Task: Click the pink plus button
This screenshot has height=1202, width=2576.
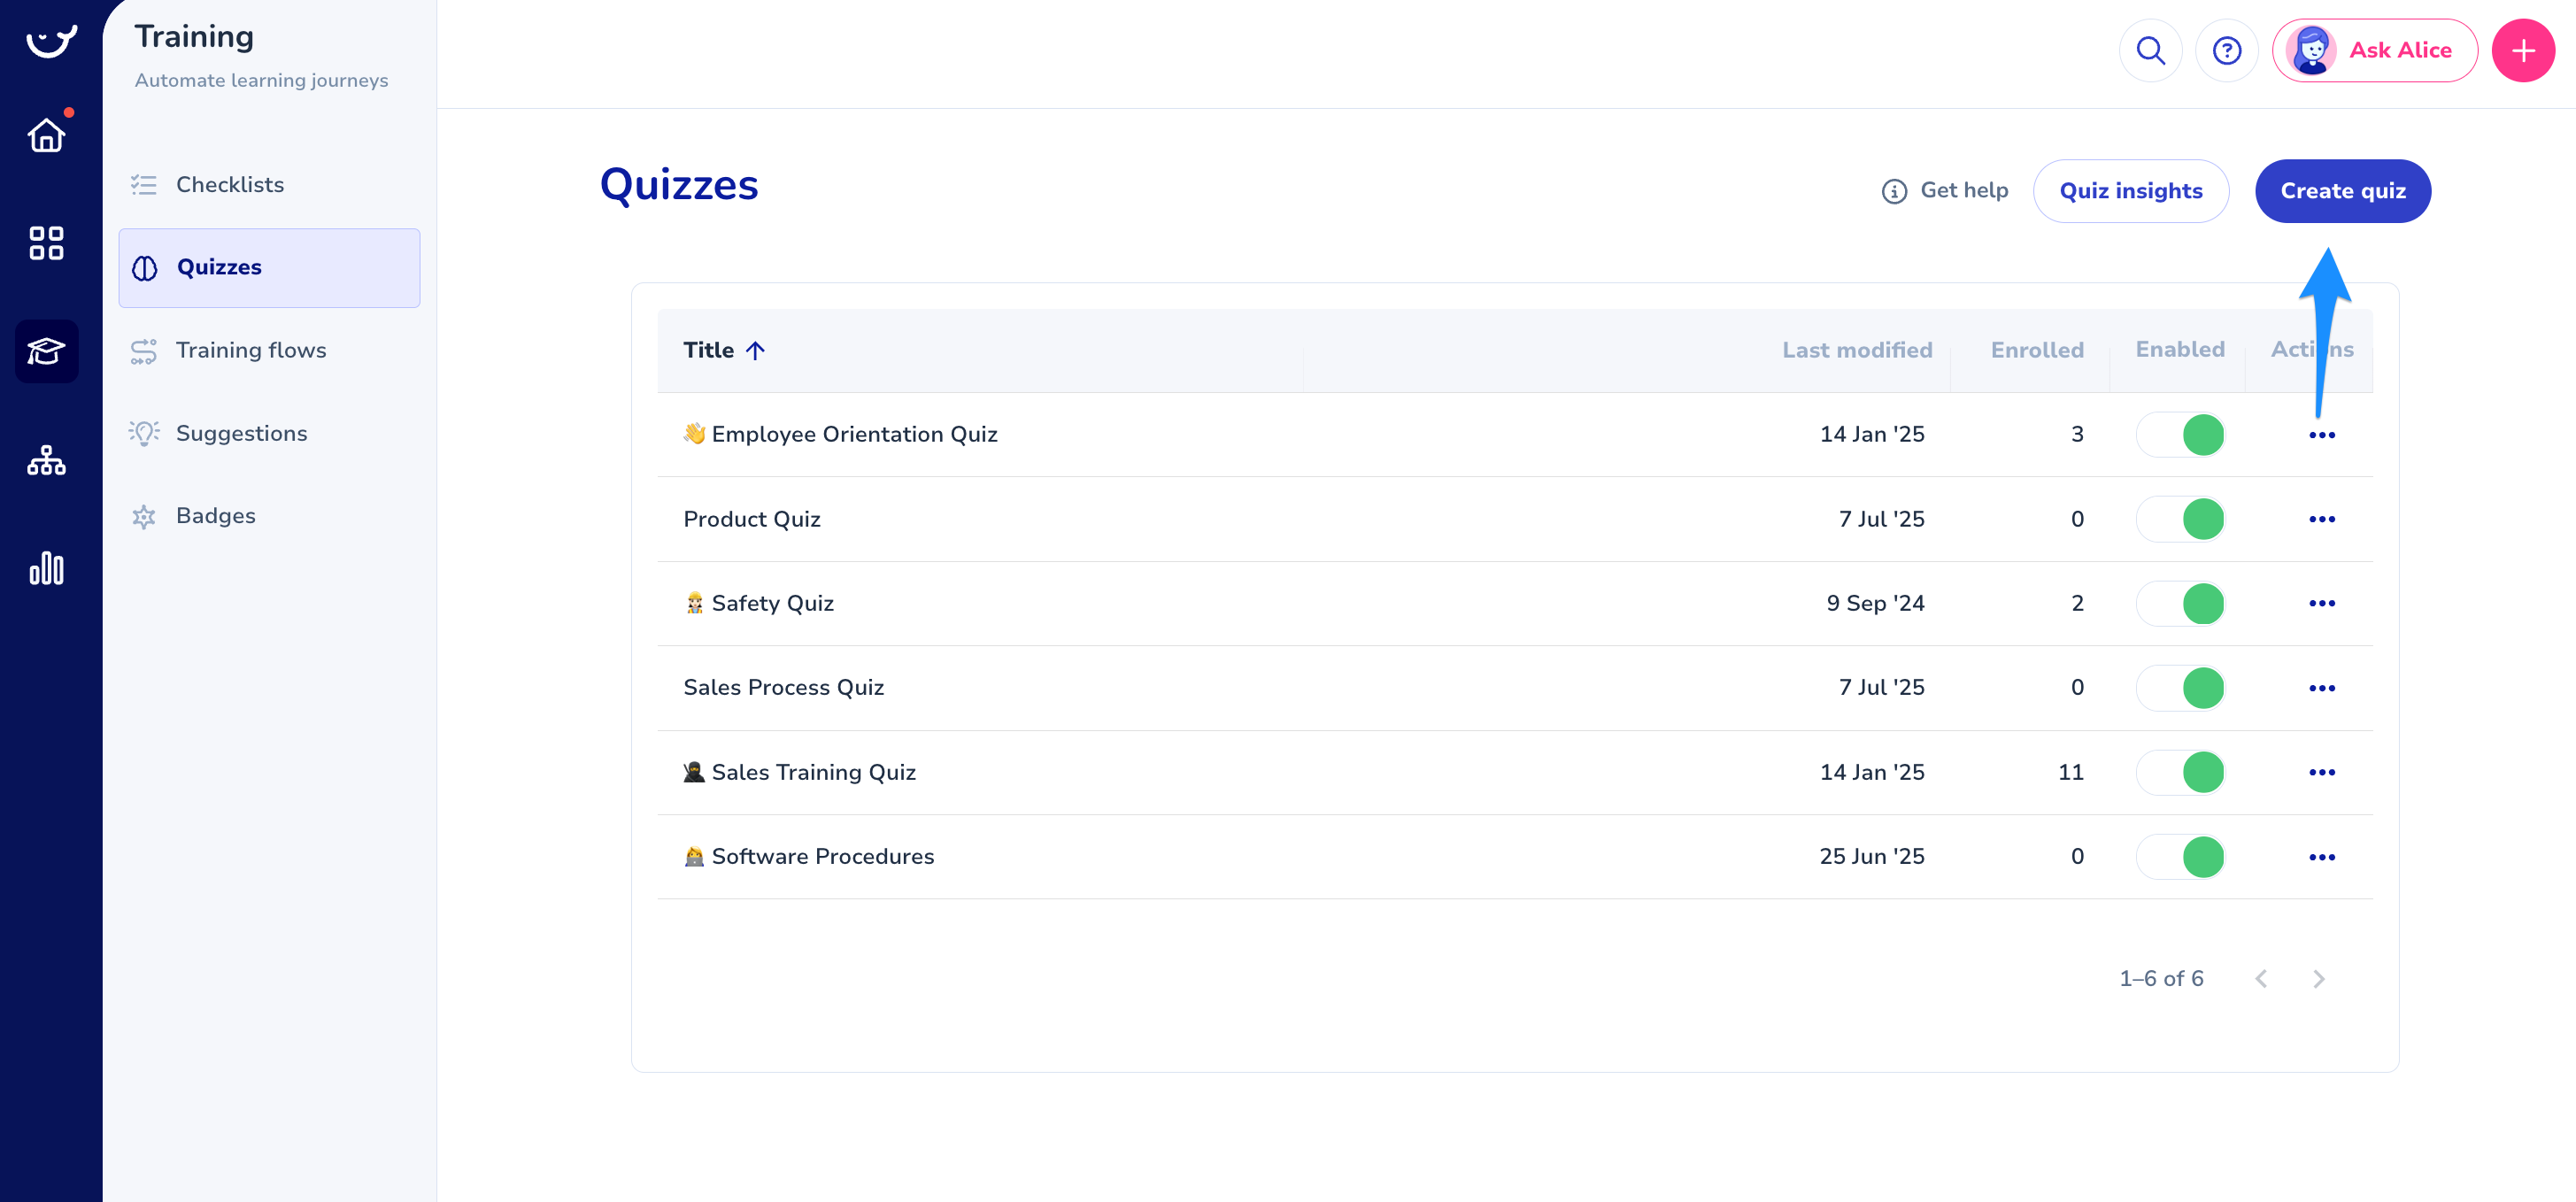Action: [x=2522, y=50]
